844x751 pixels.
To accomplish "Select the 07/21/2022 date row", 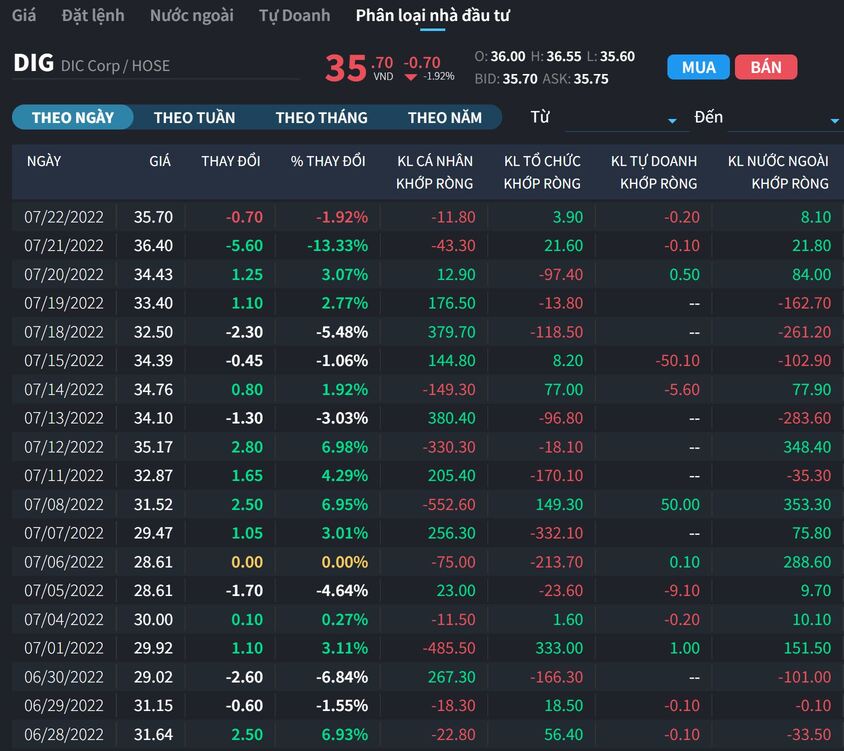I will pos(63,245).
